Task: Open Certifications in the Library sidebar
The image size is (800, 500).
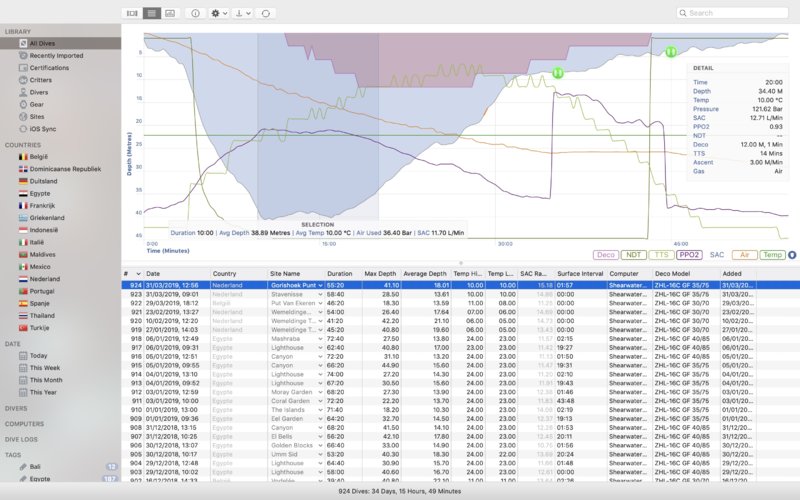Action: pos(48,67)
